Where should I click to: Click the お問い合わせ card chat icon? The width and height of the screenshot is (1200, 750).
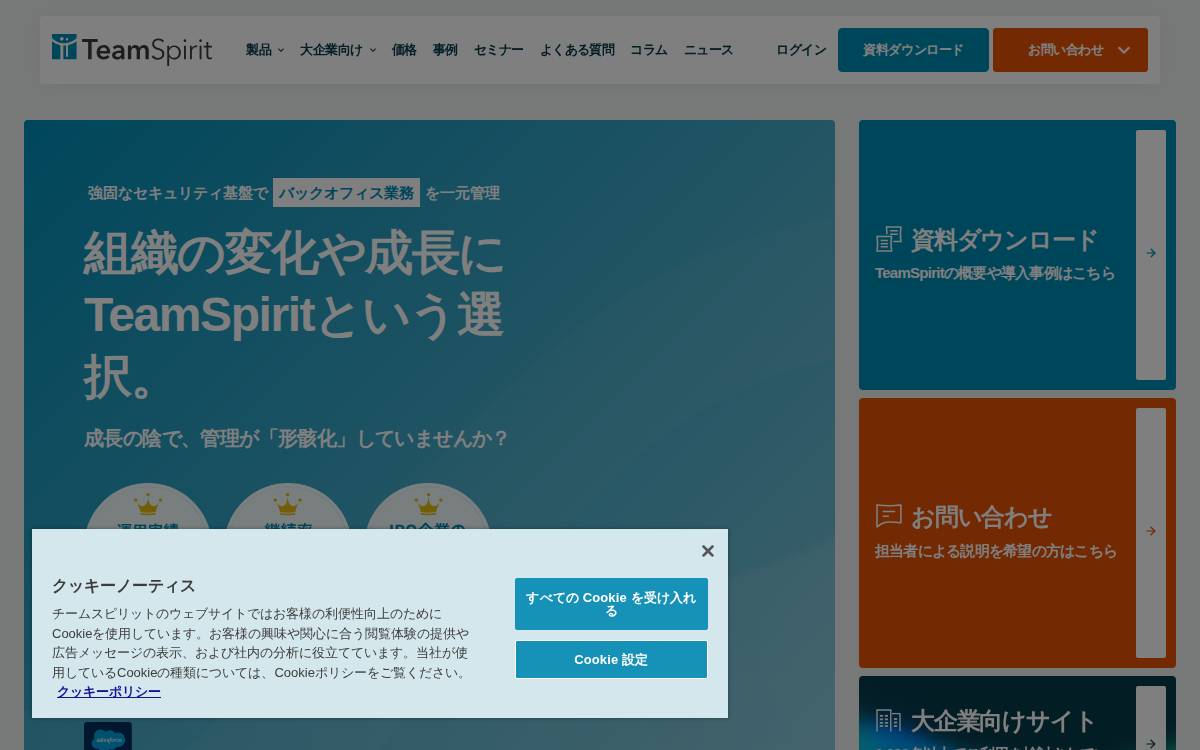tap(889, 516)
